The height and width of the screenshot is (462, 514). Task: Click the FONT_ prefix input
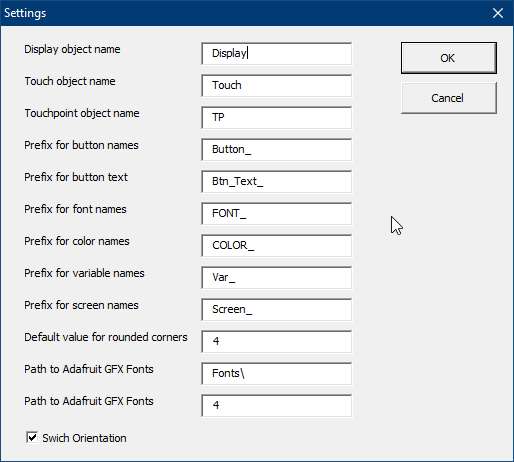(x=277, y=213)
